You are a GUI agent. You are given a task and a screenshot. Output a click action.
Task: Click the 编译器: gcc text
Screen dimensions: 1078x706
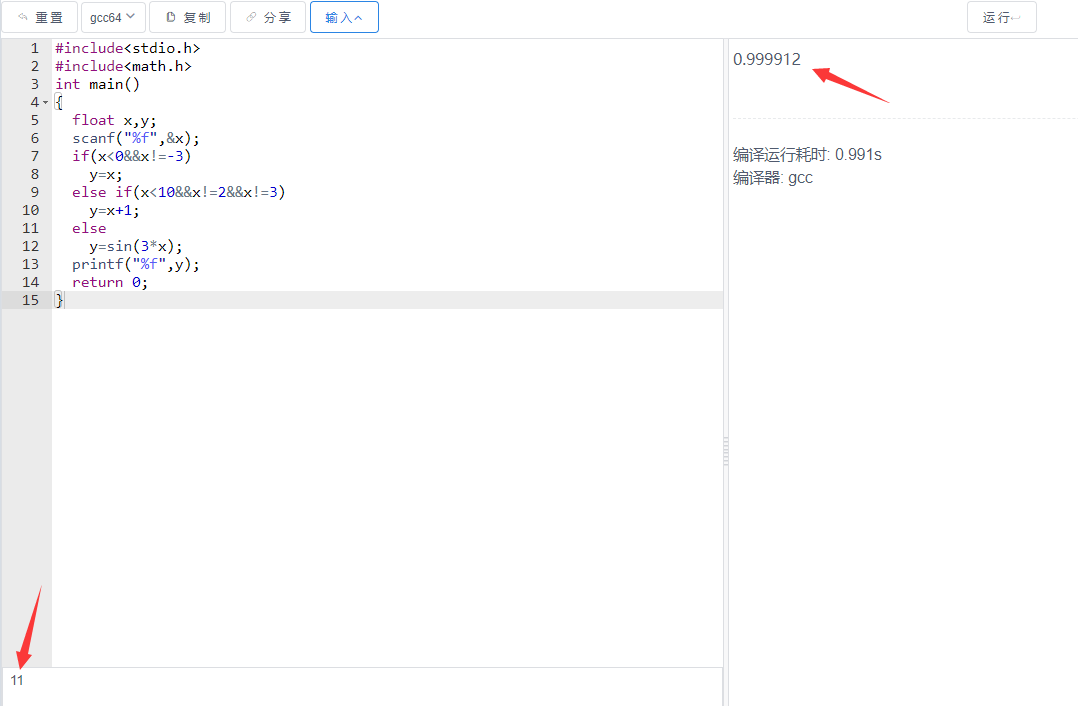click(773, 177)
